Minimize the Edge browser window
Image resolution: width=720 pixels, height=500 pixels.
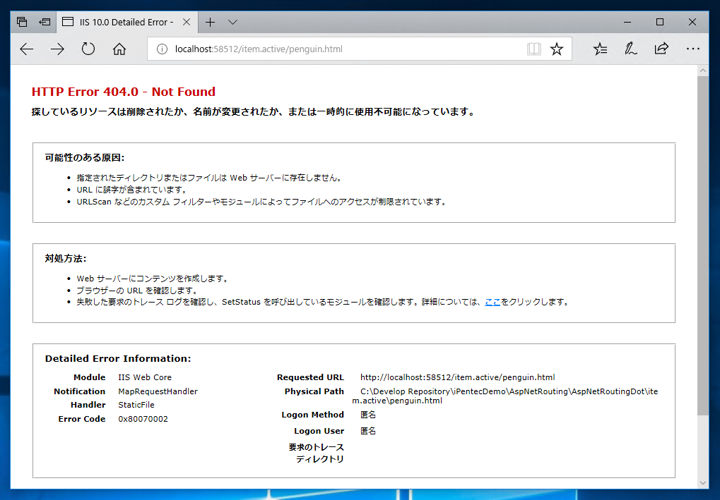(628, 22)
